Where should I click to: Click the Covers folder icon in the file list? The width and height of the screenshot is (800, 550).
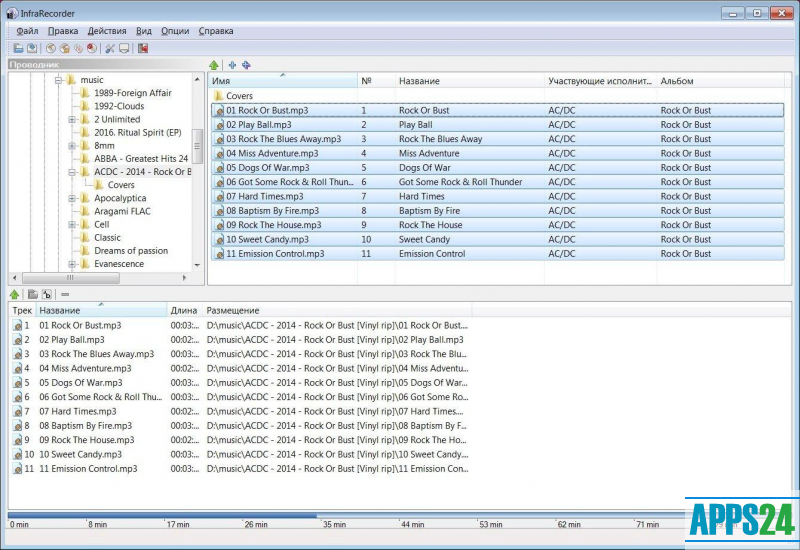point(218,96)
